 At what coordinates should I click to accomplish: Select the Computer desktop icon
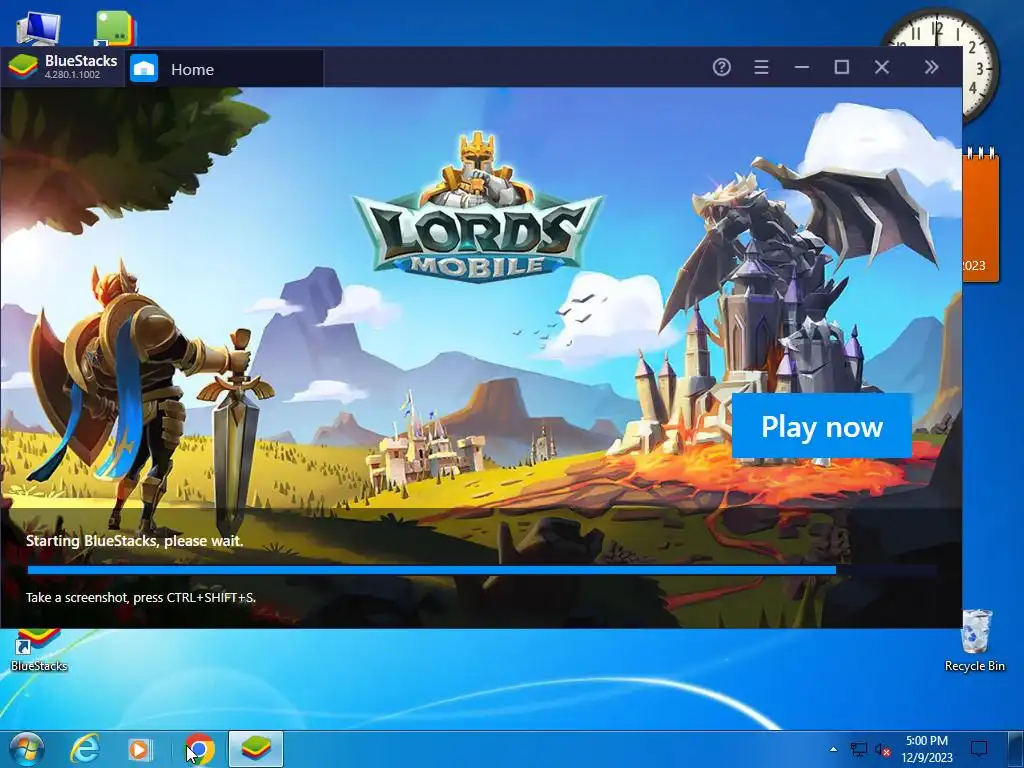coord(38,29)
